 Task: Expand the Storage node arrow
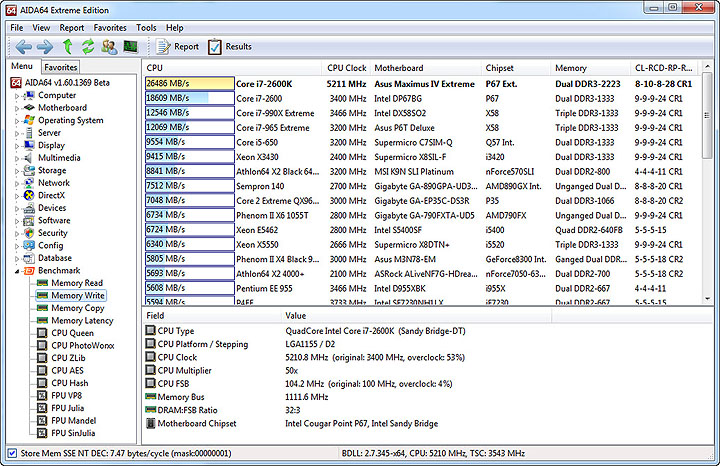(x=17, y=171)
